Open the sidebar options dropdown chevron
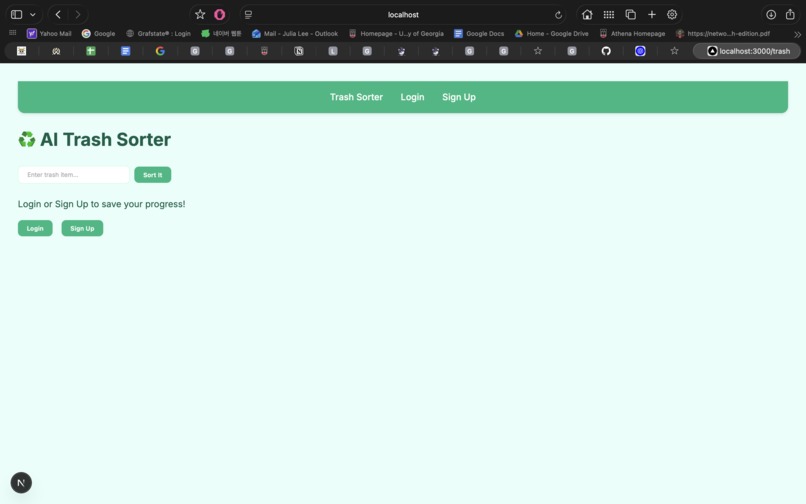806x504 pixels. (x=32, y=14)
